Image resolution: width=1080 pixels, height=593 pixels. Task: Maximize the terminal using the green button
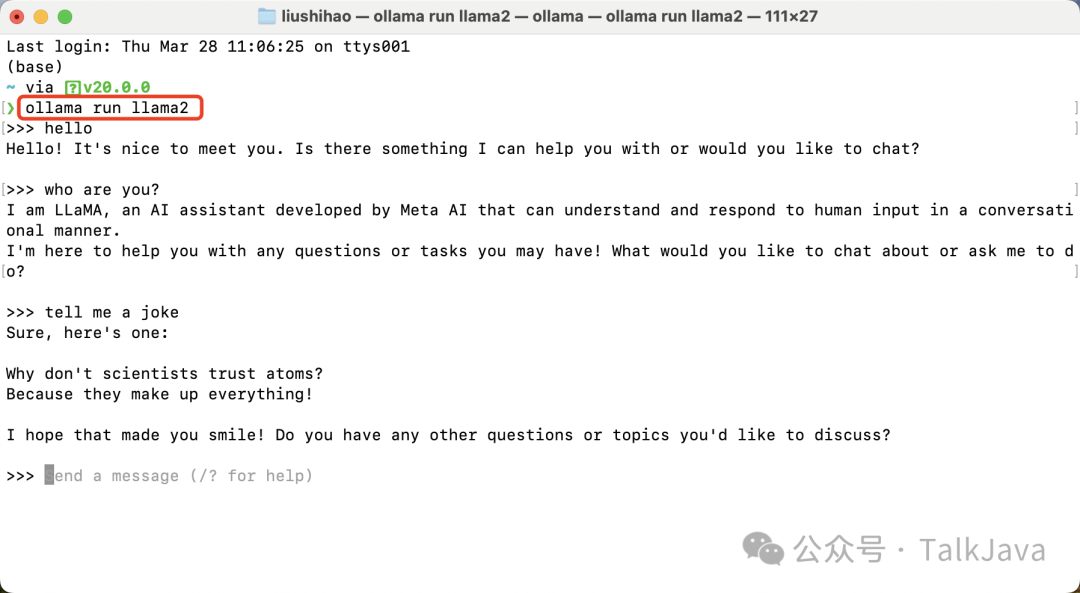tap(65, 16)
